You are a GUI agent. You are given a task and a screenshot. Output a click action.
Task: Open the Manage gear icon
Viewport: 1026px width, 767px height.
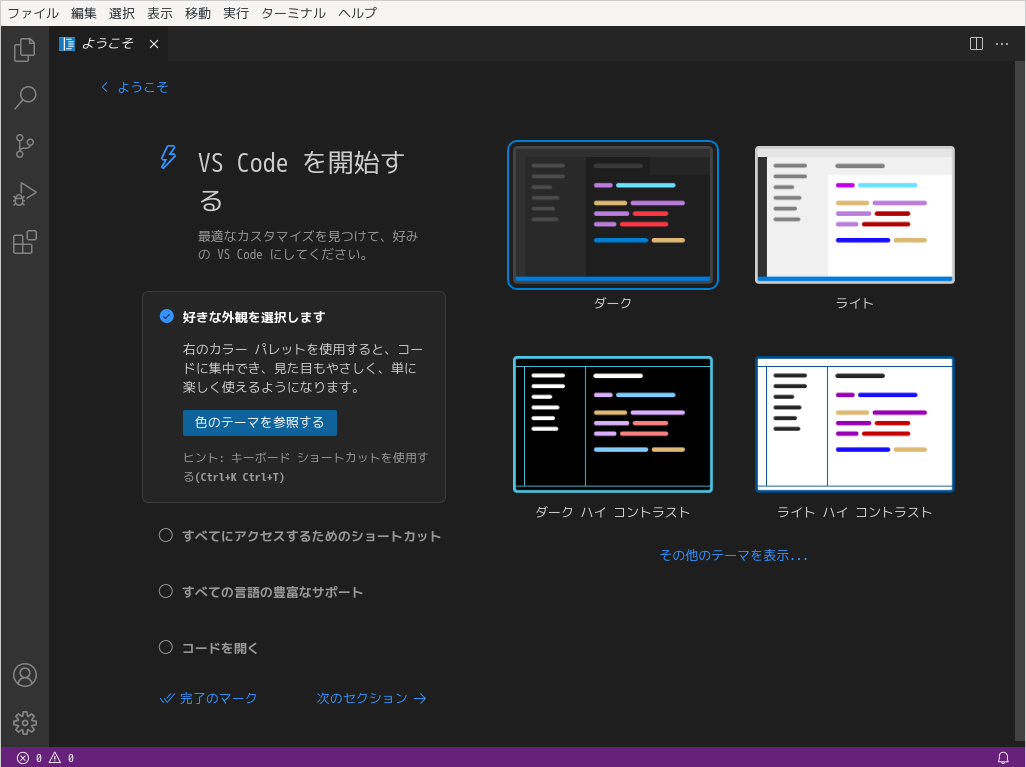(25, 723)
